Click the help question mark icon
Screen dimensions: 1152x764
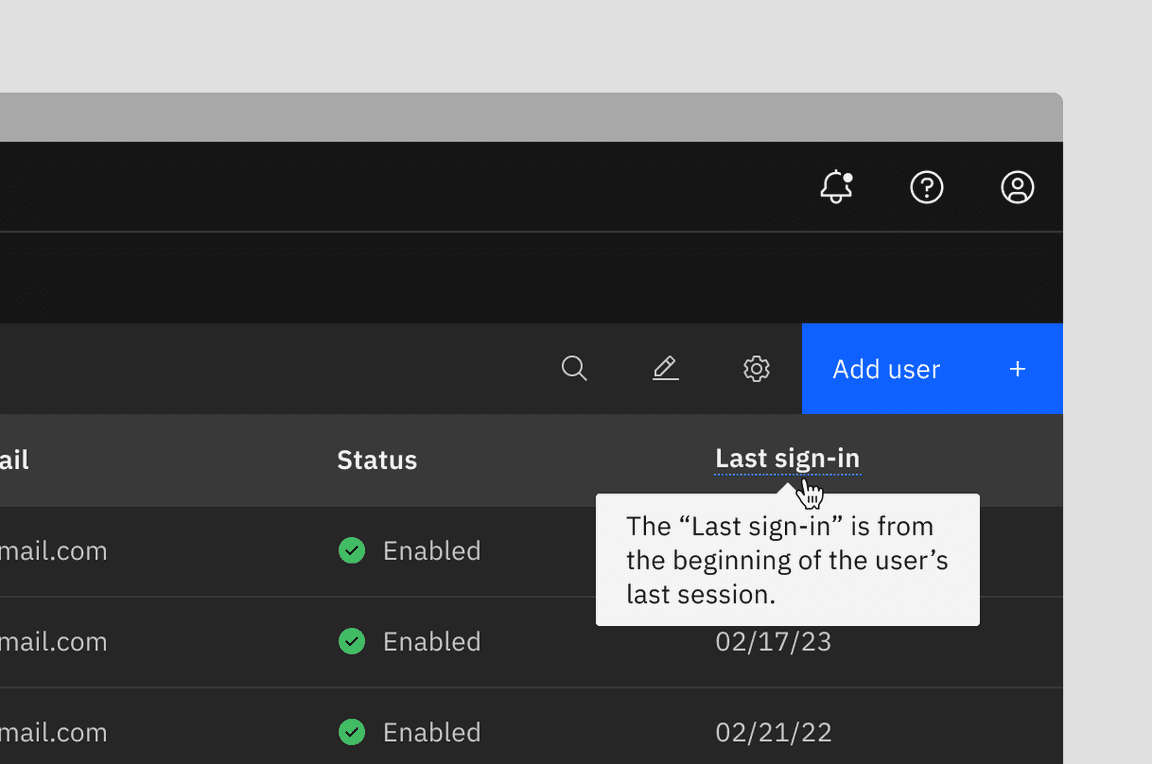(926, 187)
